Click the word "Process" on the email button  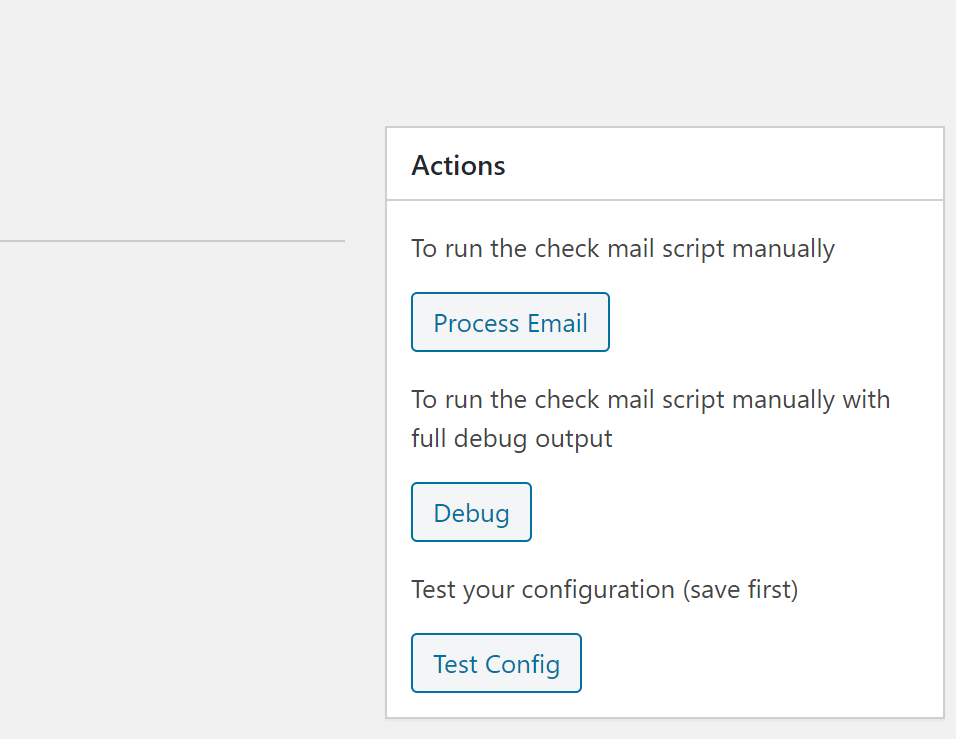pyautogui.click(x=476, y=323)
